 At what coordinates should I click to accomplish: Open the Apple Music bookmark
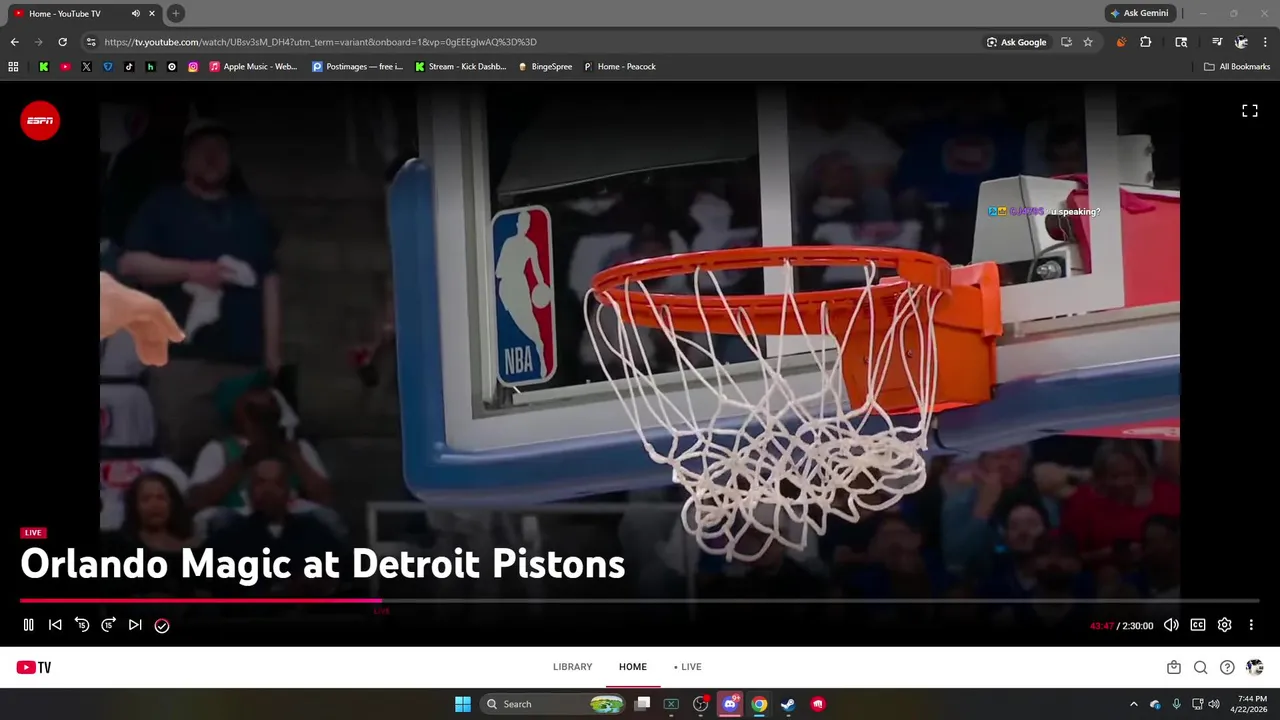(x=253, y=67)
